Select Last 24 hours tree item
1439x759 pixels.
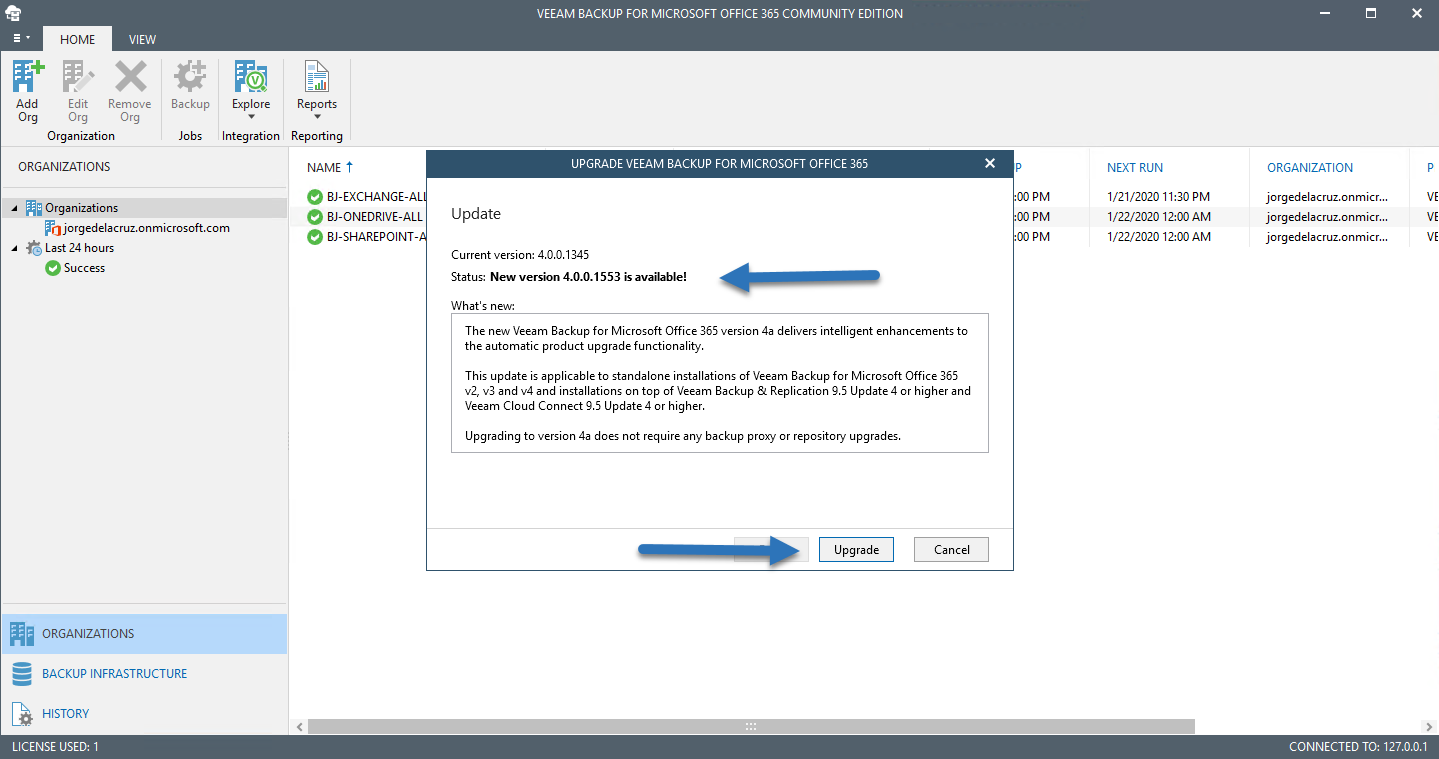click(x=79, y=248)
